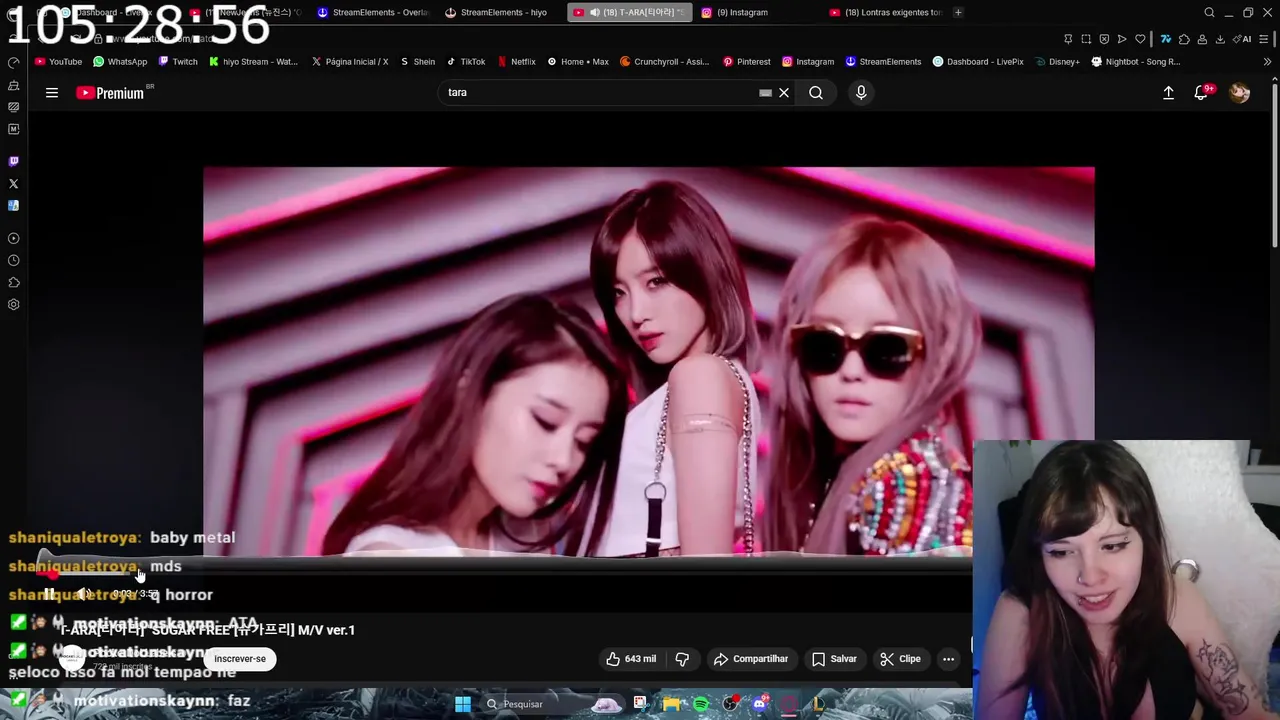Image resolution: width=1280 pixels, height=720 pixels.
Task: Open the speedometer icon in browser sidebar
Action: (13, 62)
